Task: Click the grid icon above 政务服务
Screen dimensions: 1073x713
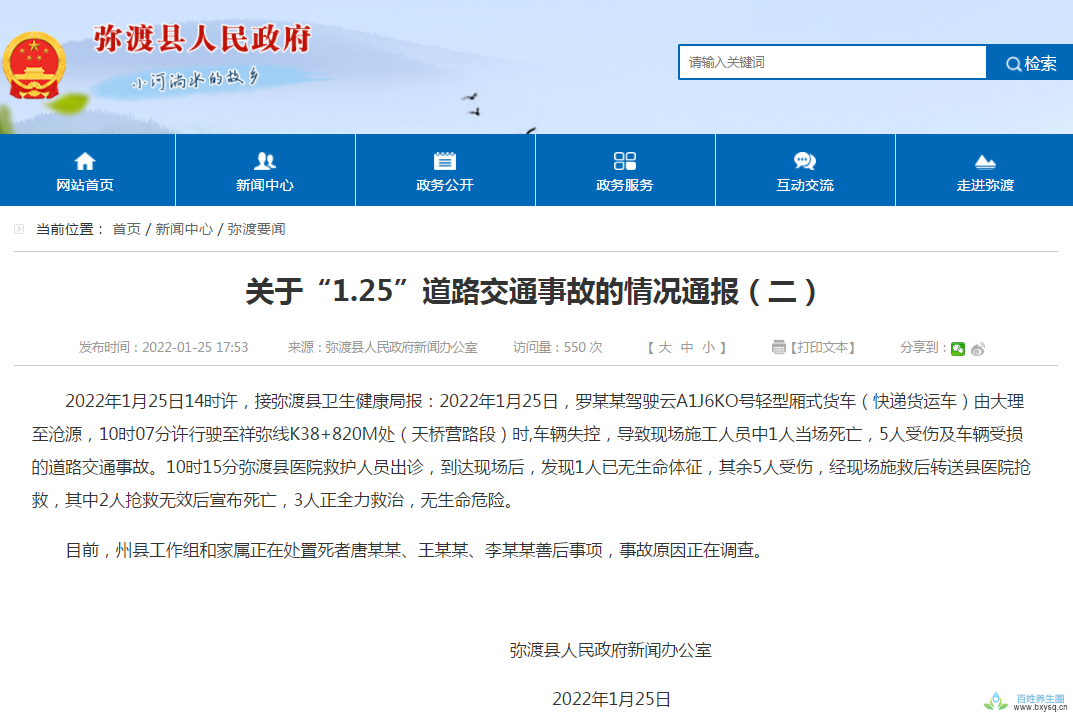Action: [x=625, y=161]
